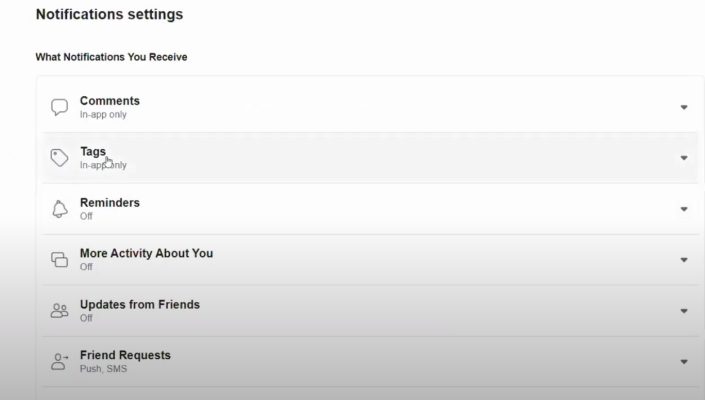Click the Comments speech bubble icon
This screenshot has height=400, width=705.
[59, 107]
